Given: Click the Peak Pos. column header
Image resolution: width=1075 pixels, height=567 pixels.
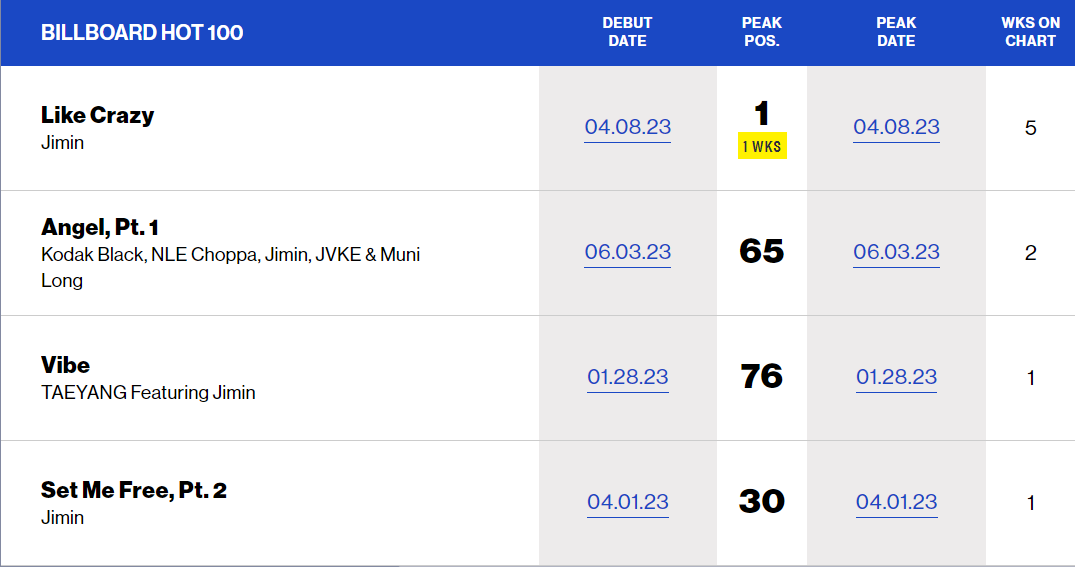Looking at the screenshot, I should tap(762, 32).
